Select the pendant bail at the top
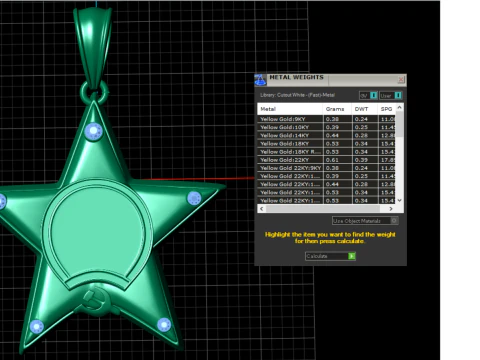Viewport: 480px width, 360px height. [93, 47]
